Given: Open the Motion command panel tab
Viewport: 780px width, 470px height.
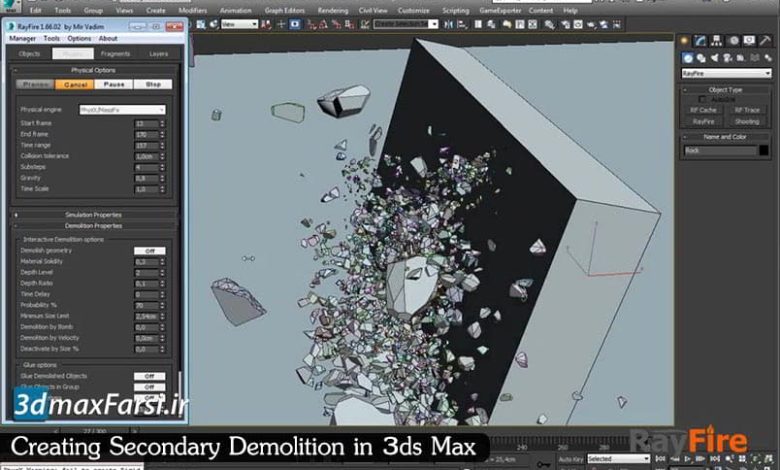Looking at the screenshot, I should 733,41.
